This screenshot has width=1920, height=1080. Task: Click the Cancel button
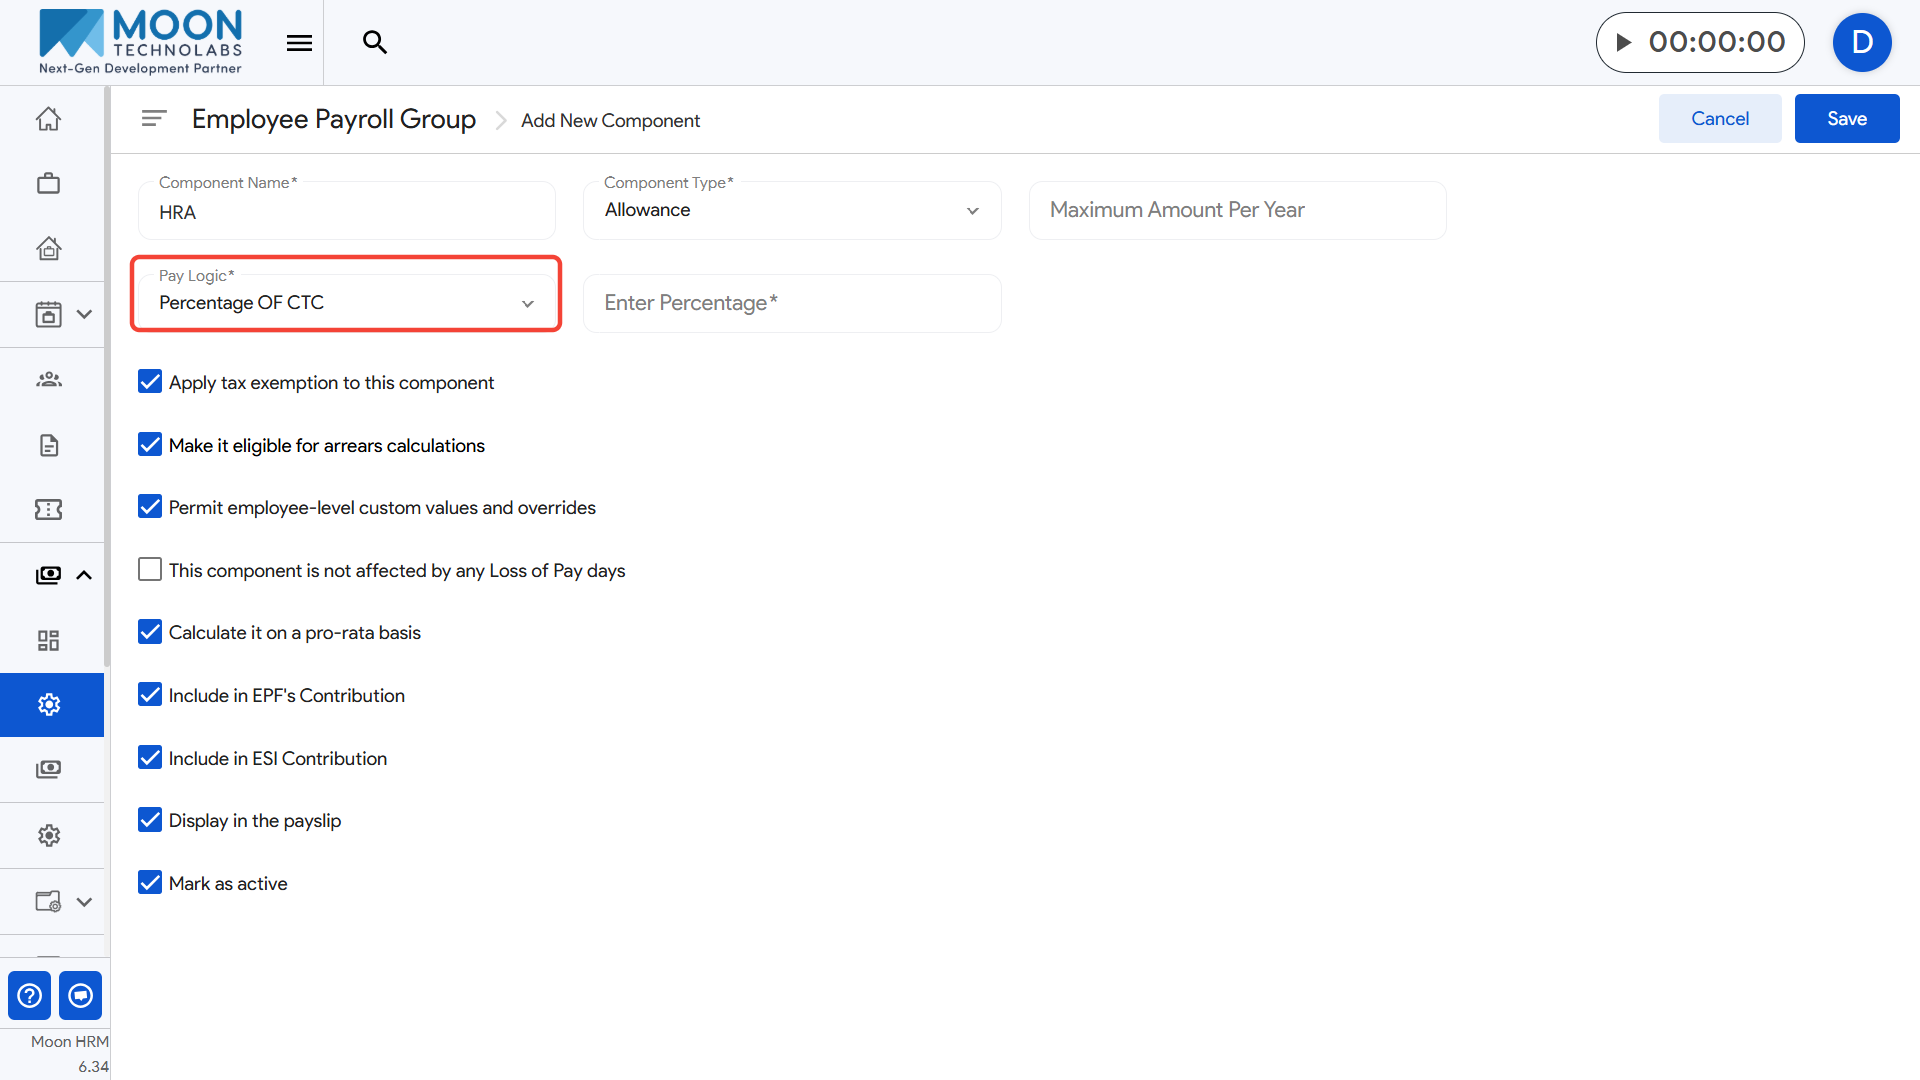pyautogui.click(x=1719, y=119)
